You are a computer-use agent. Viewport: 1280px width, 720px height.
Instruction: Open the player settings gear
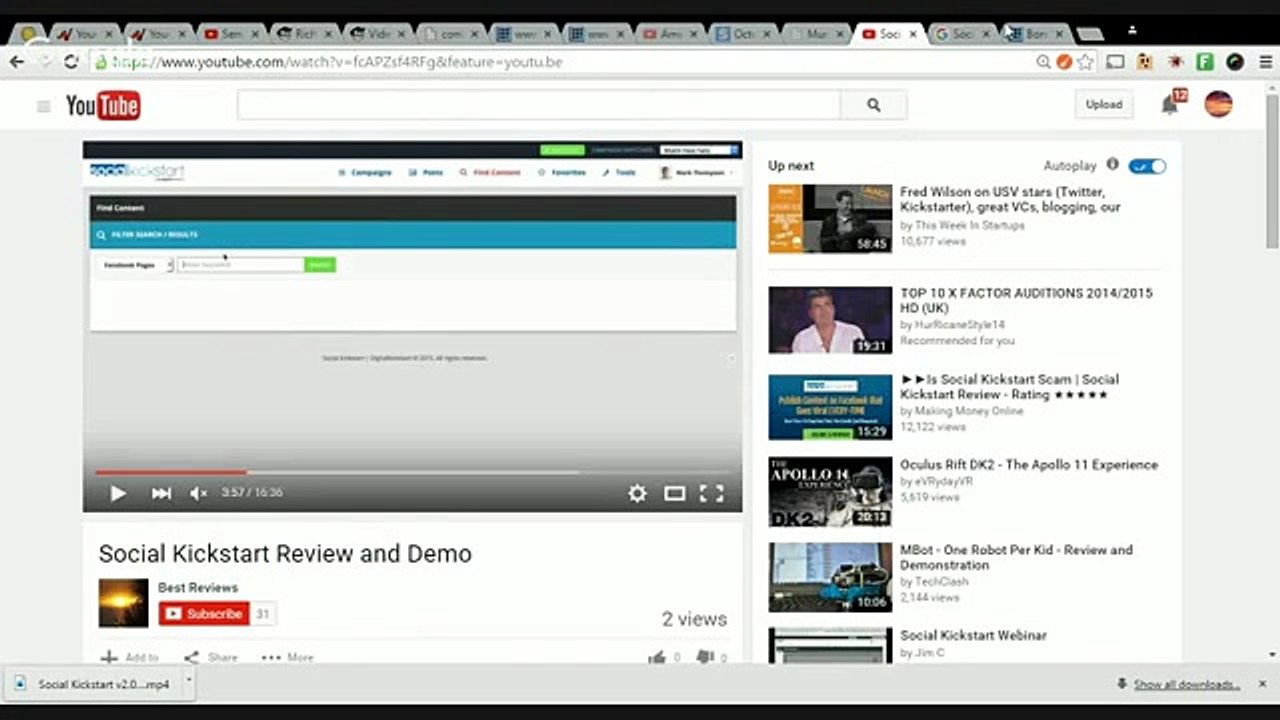(637, 493)
